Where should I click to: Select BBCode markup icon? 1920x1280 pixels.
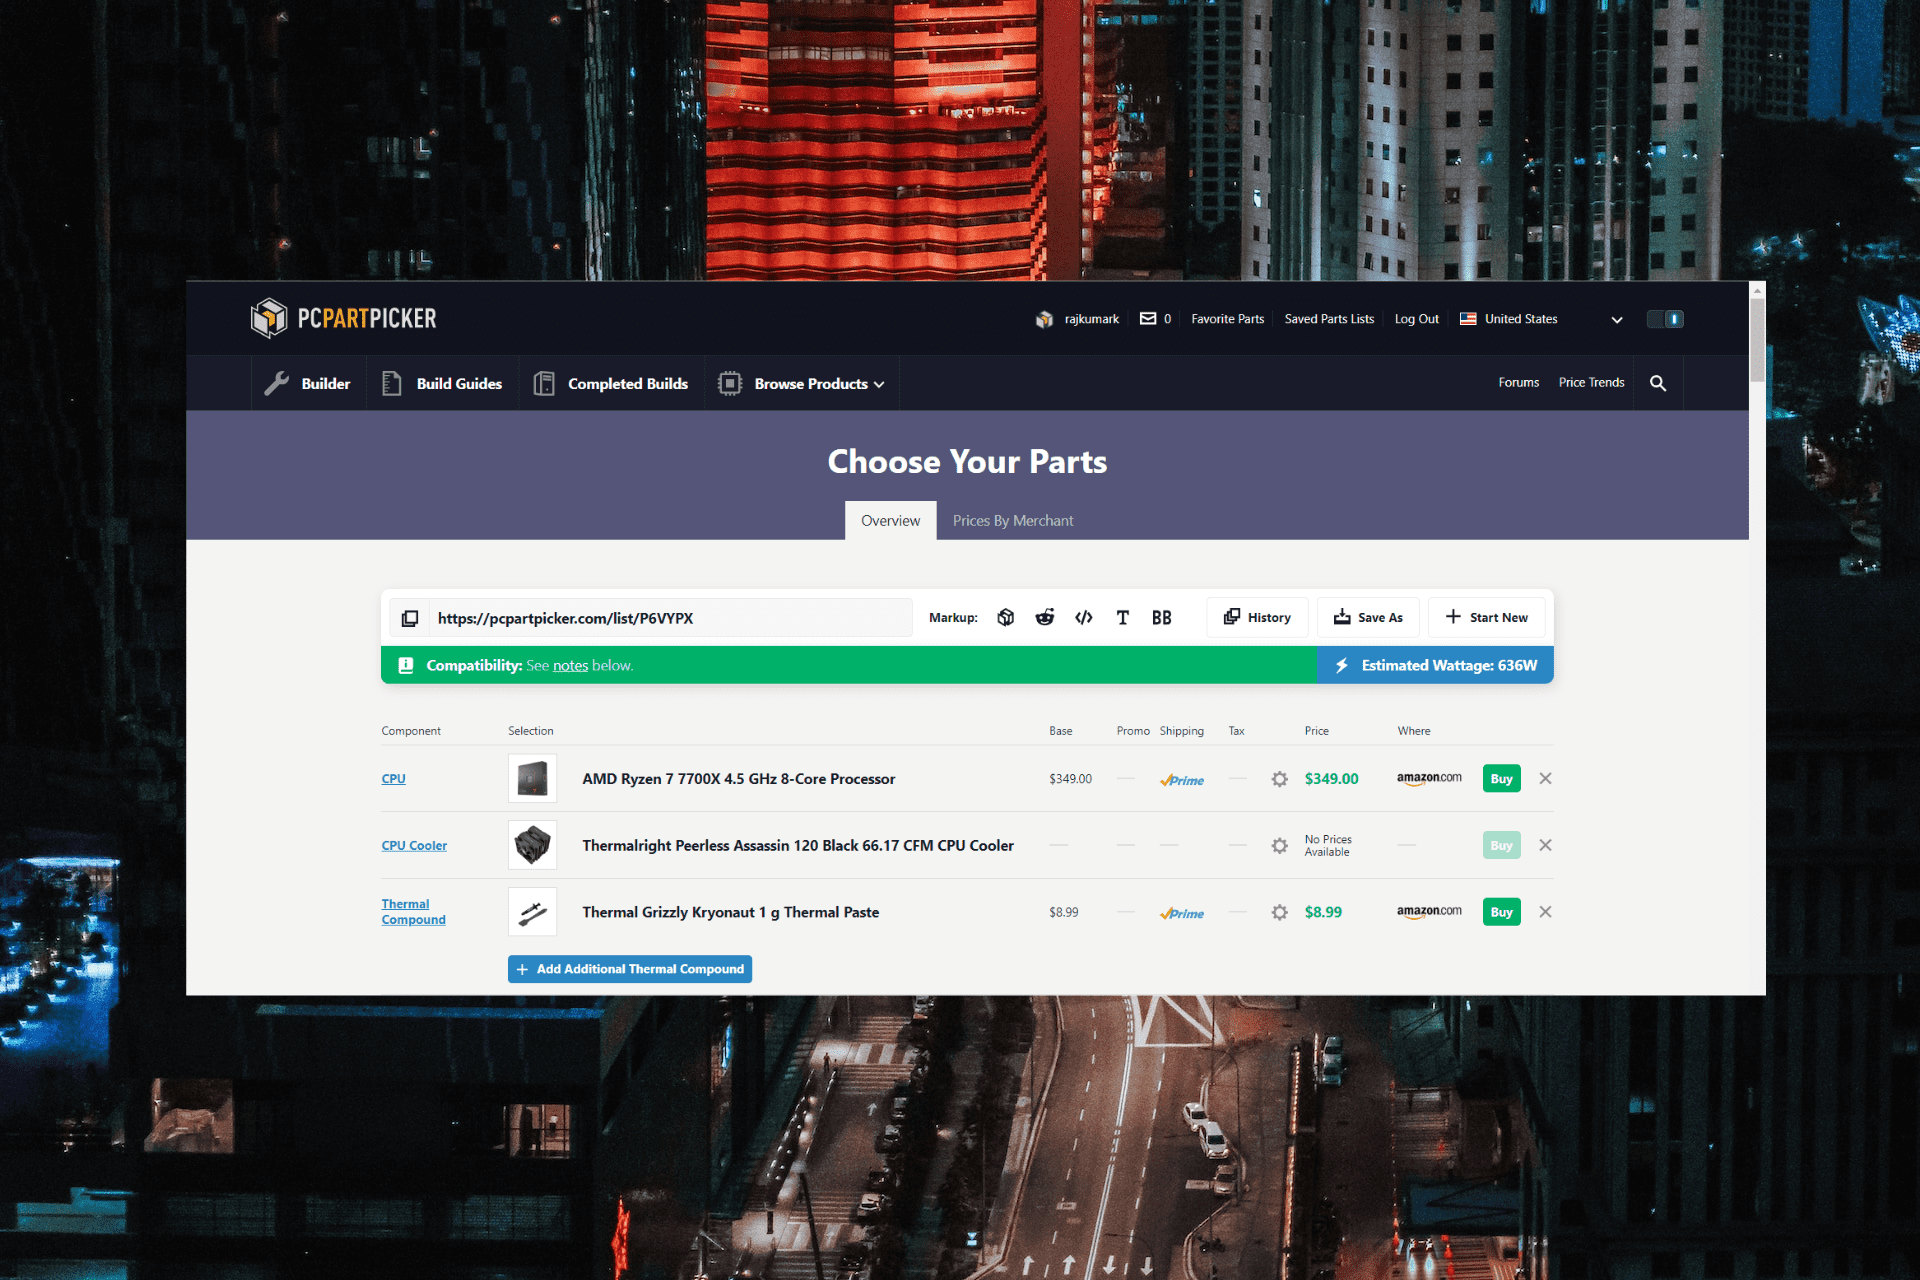pyautogui.click(x=1161, y=617)
